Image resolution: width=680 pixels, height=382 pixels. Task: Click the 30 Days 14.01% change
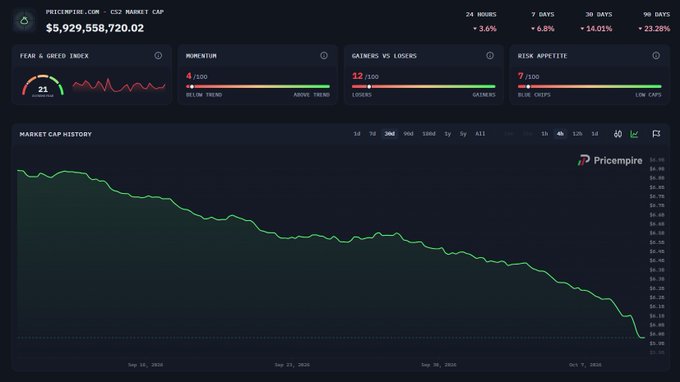pyautogui.click(x=596, y=29)
